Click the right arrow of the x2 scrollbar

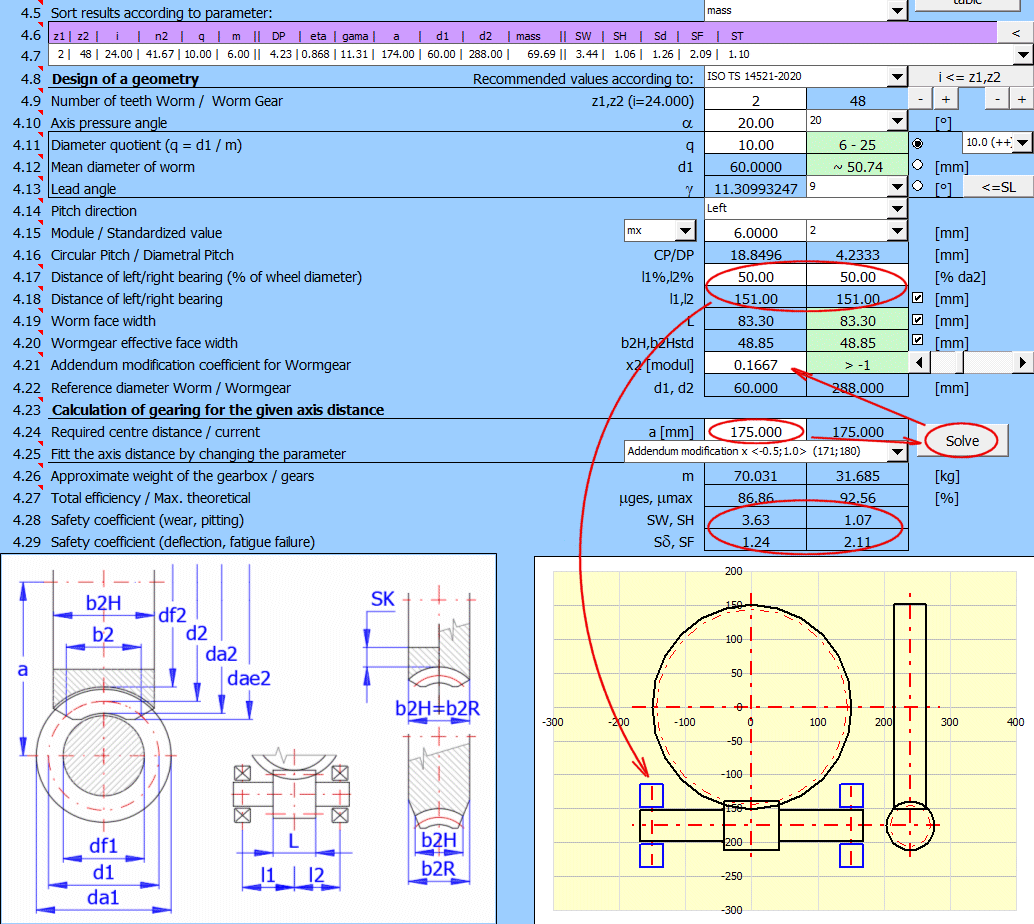(1023, 362)
